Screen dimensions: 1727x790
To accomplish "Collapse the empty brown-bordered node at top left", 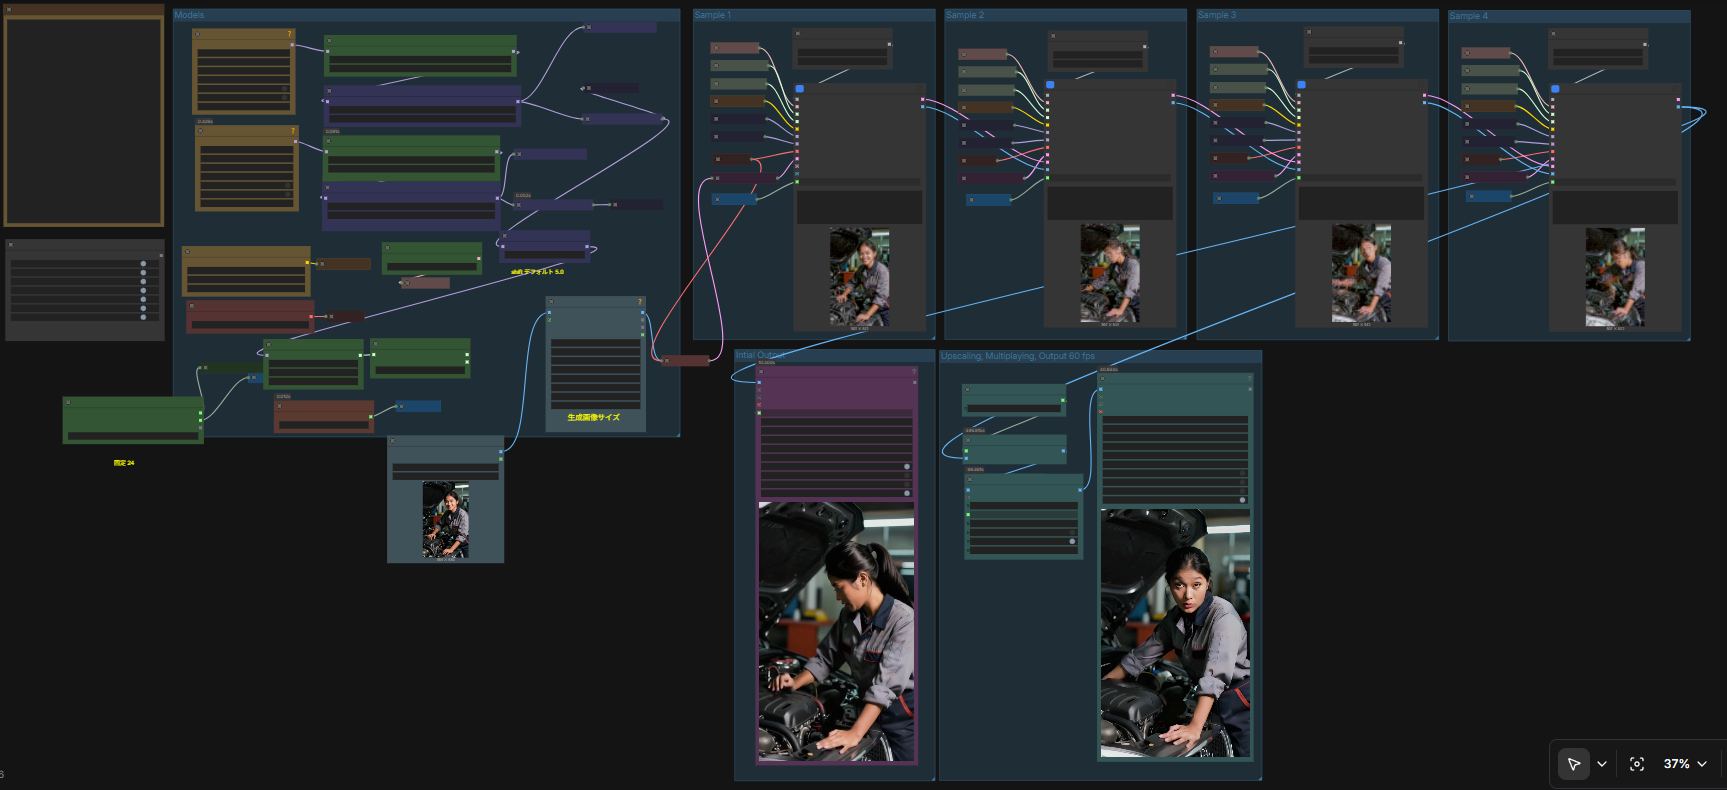I will [9, 10].
